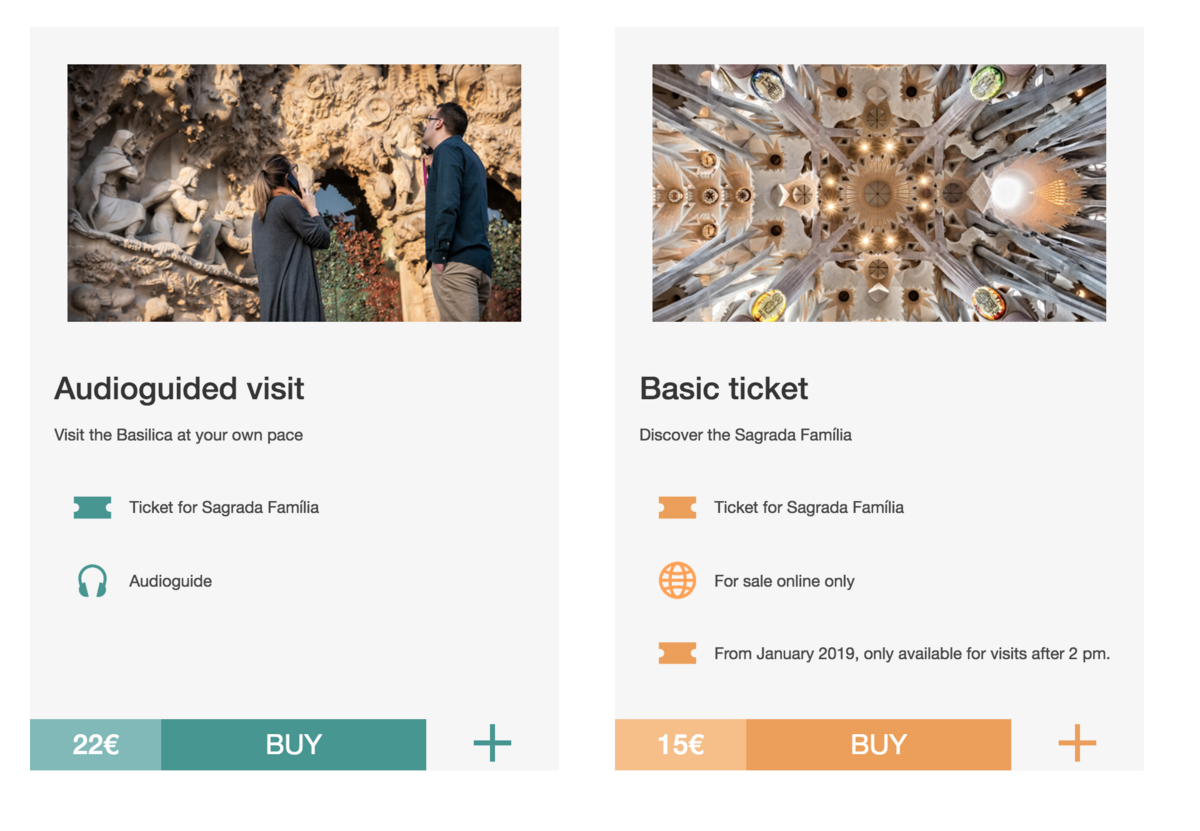Open the basilica ceiling photo thumbnail
Image resolution: width=1200 pixels, height=831 pixels.
tap(879, 193)
